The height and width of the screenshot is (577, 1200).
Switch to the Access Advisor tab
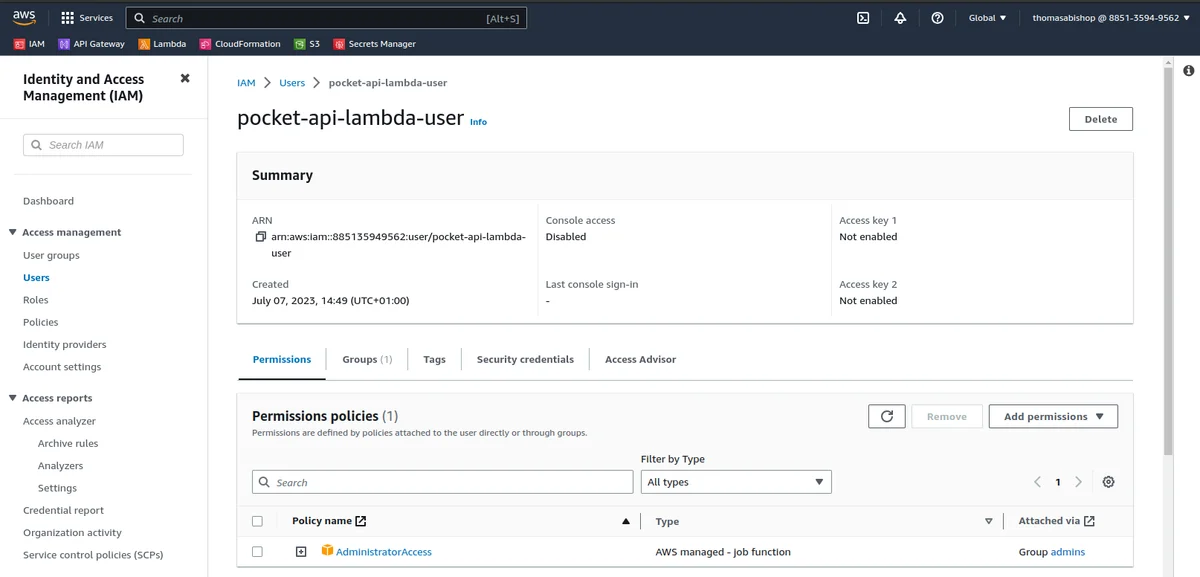(x=640, y=359)
